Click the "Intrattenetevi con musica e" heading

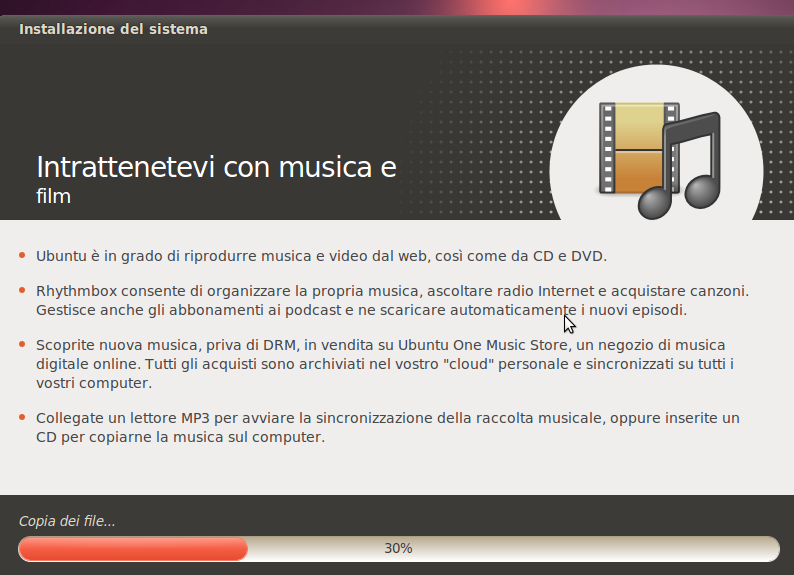click(216, 167)
